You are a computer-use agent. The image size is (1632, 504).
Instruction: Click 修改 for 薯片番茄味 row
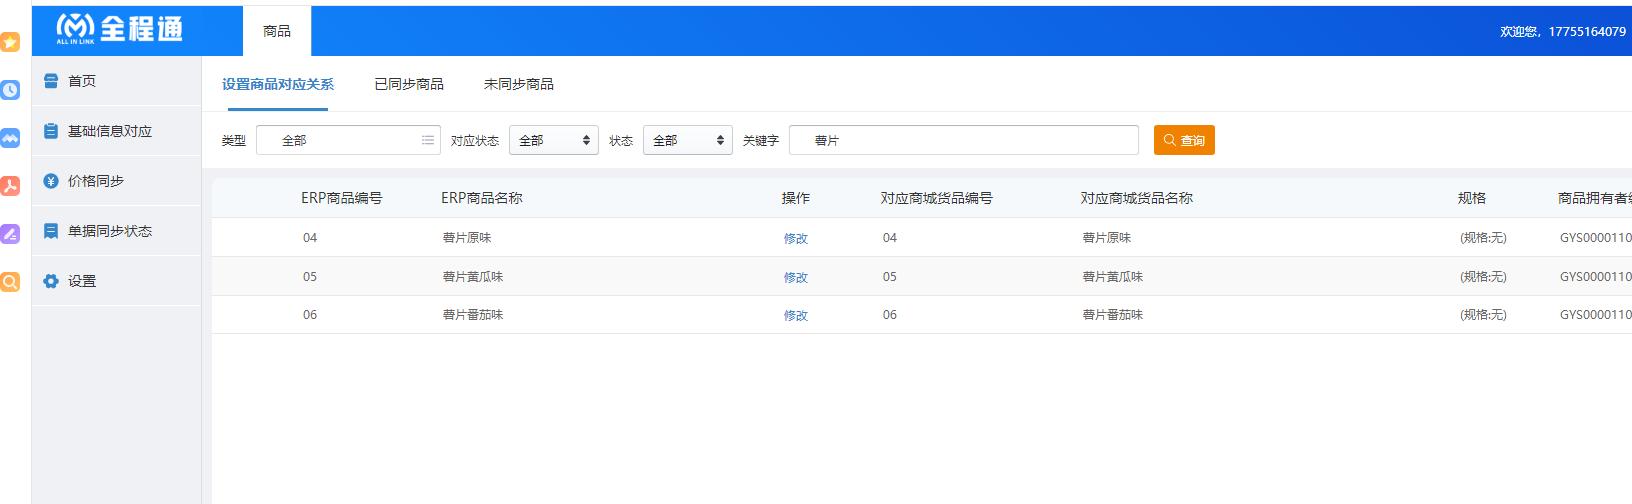[796, 315]
